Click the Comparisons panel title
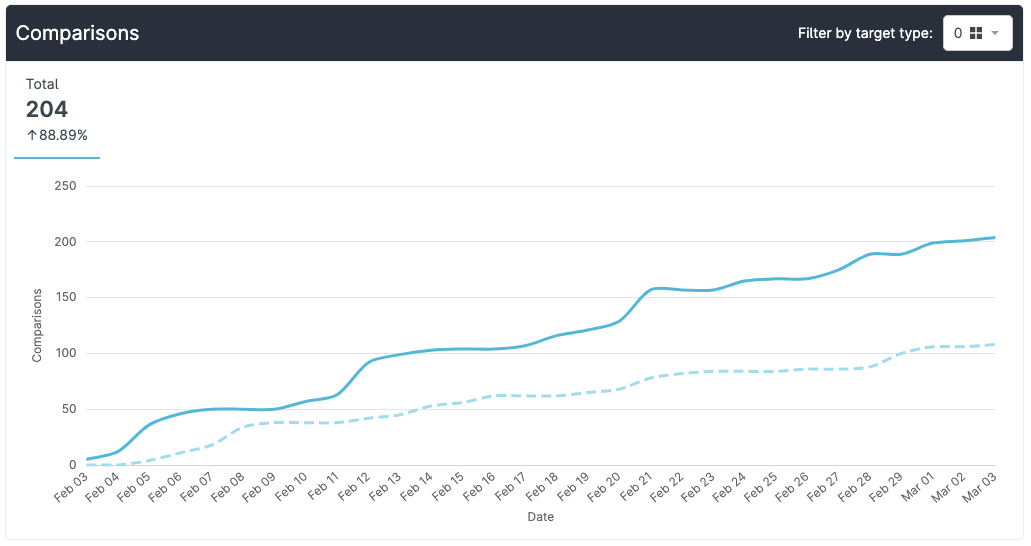The width and height of the screenshot is (1031, 546). [77, 33]
